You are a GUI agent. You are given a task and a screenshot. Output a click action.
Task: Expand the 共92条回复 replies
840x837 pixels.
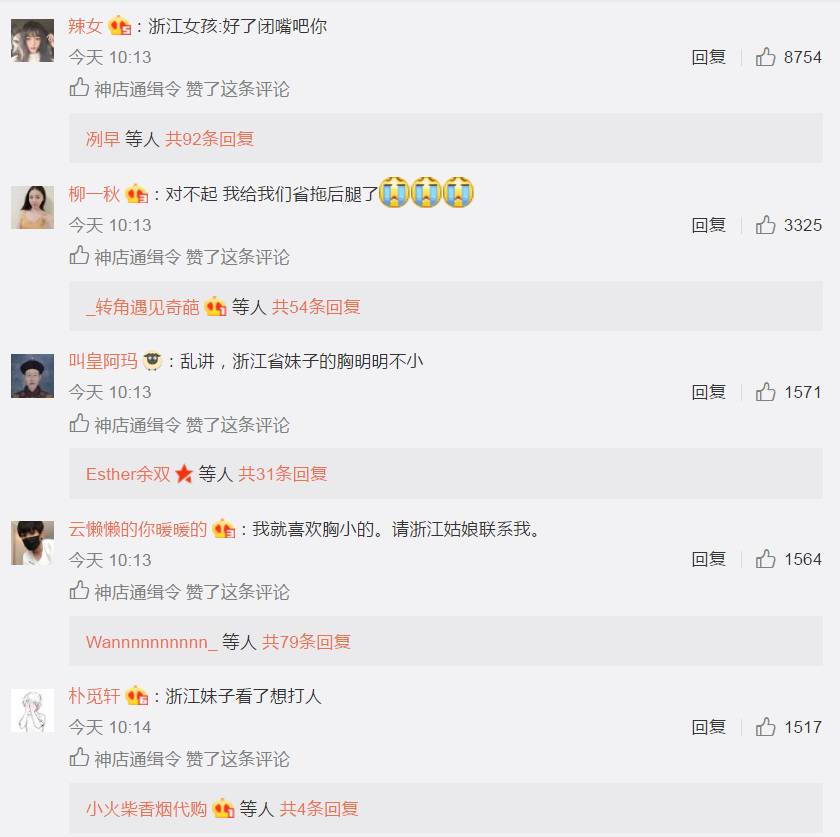click(209, 139)
